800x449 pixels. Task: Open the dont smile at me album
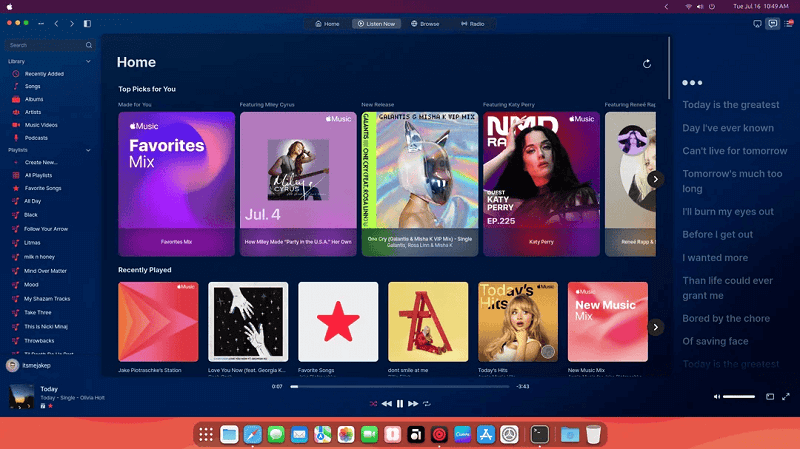[428, 322]
